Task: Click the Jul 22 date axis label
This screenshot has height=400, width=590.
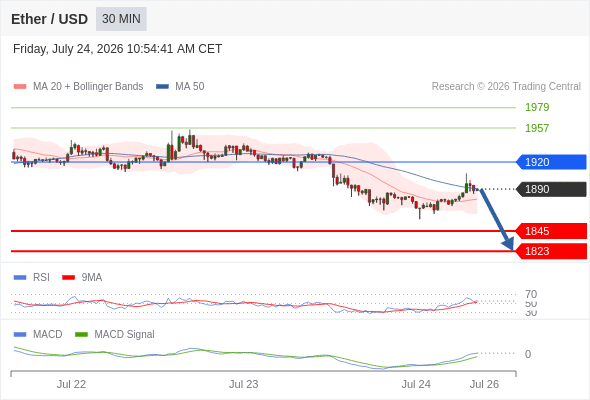Action: 71,384
